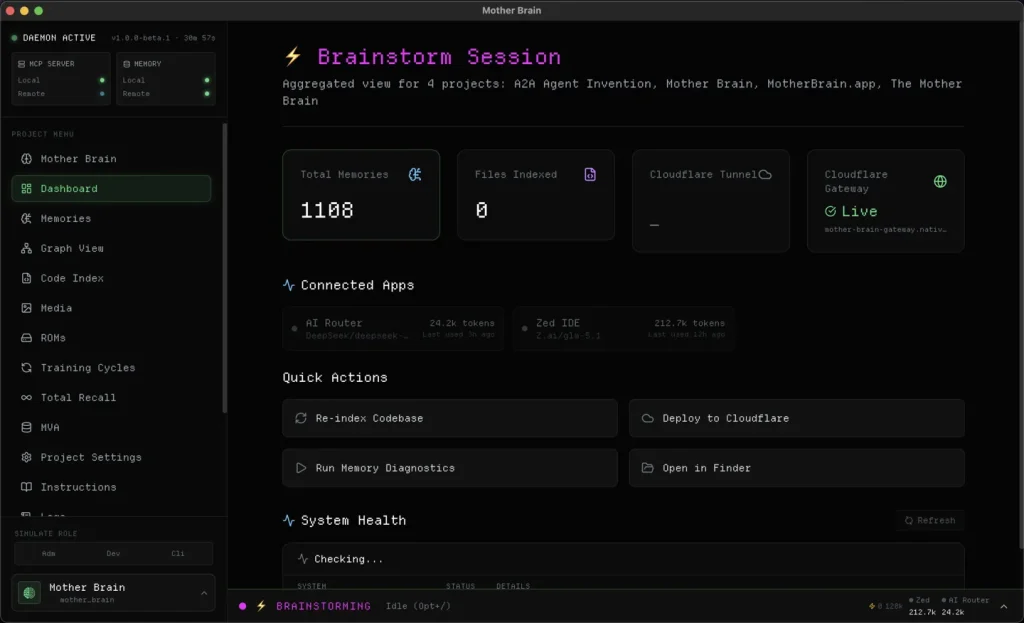Click the AI Router 24.2k counter in status bar

click(x=965, y=606)
